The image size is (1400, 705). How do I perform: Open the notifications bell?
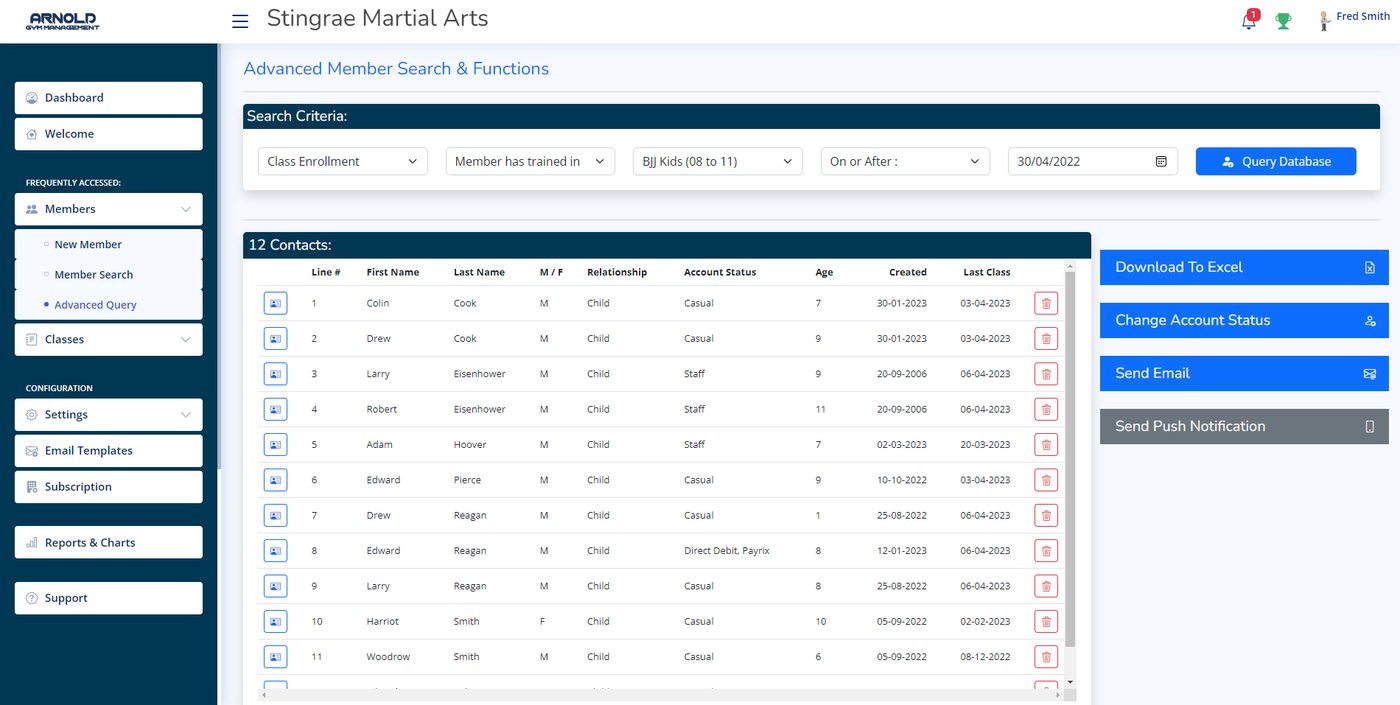pos(1249,20)
